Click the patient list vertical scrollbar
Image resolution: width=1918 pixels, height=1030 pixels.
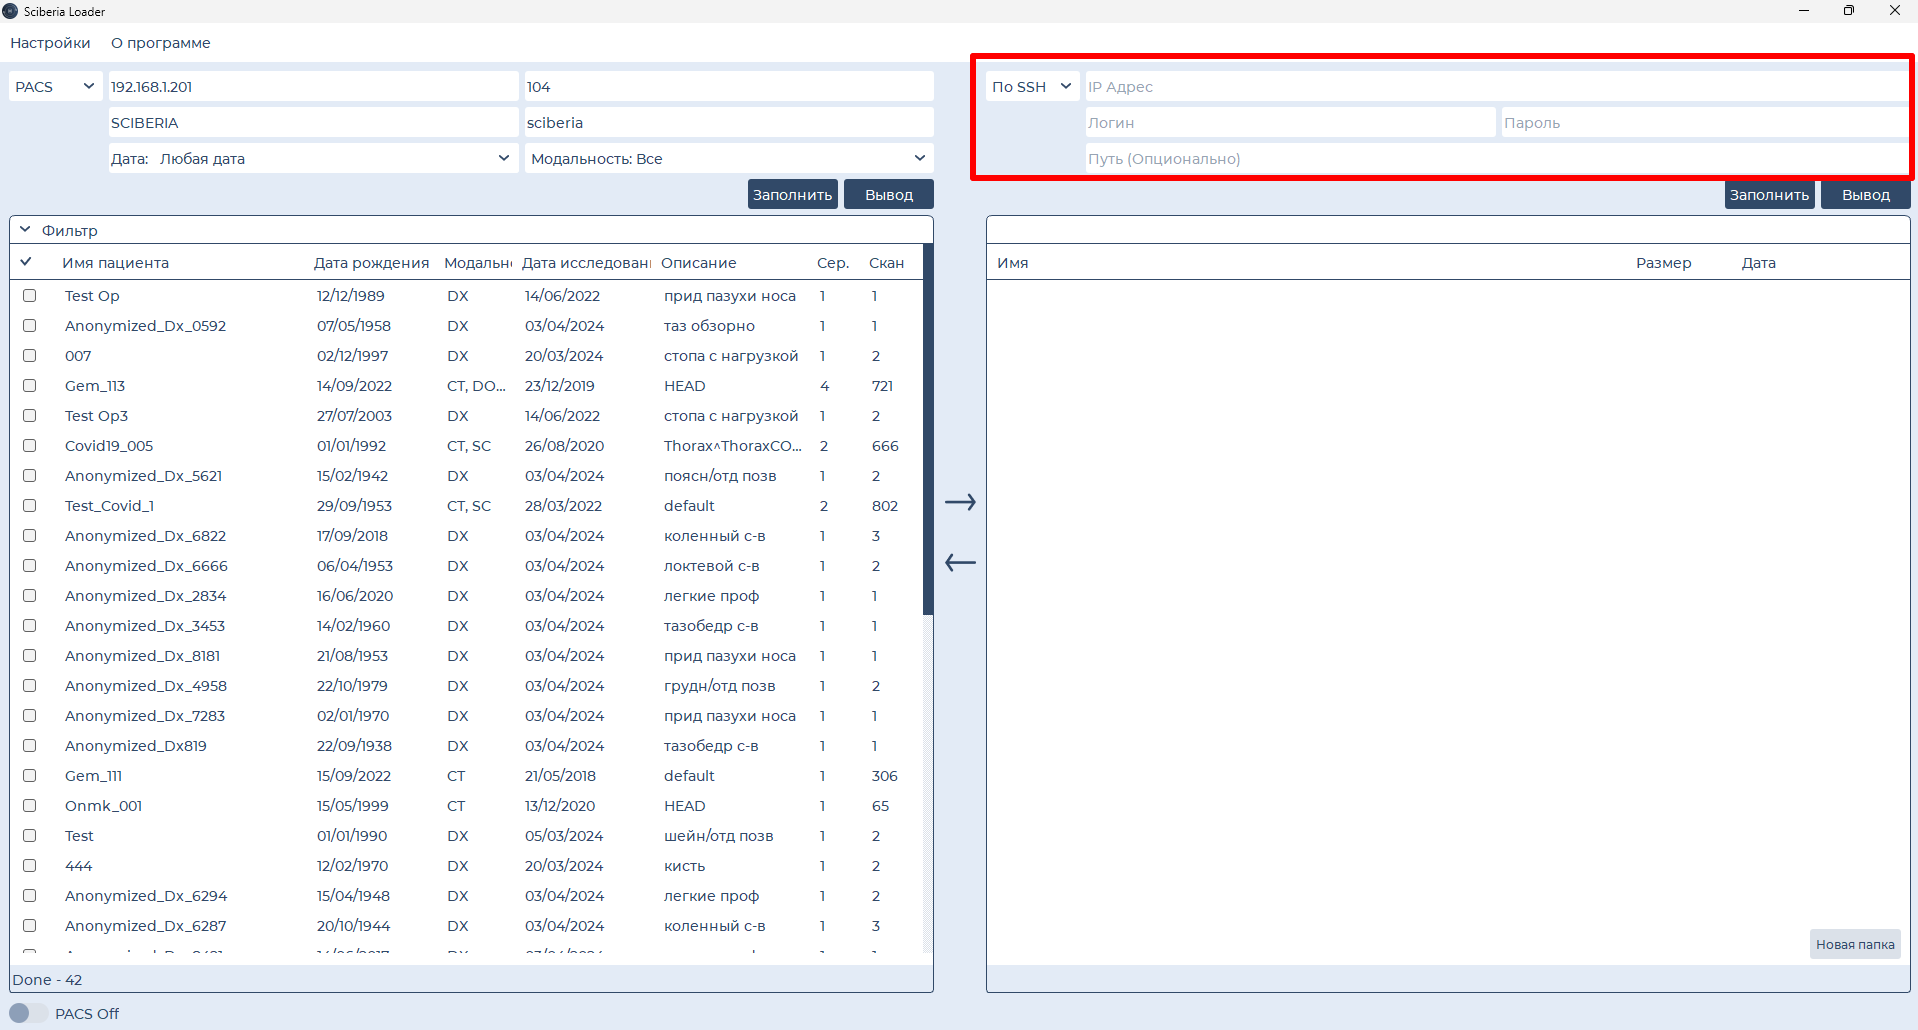[928, 430]
